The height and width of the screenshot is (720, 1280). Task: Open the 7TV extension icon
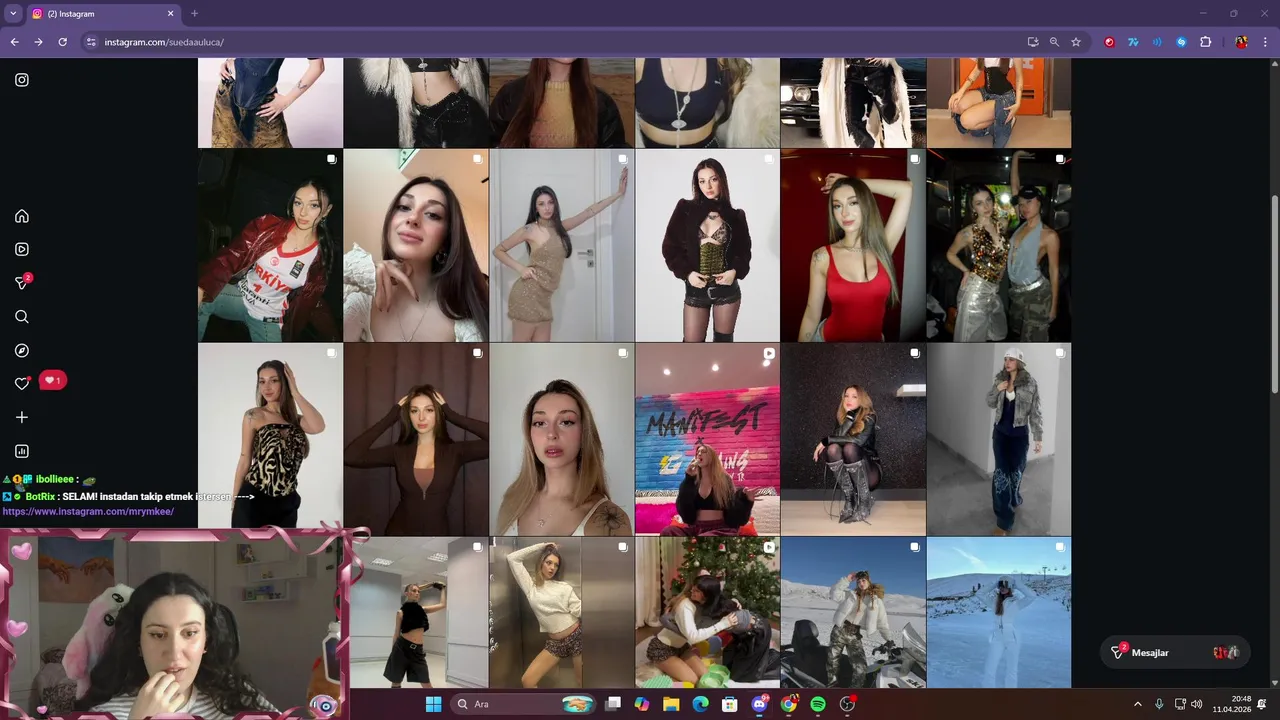coord(1133,42)
